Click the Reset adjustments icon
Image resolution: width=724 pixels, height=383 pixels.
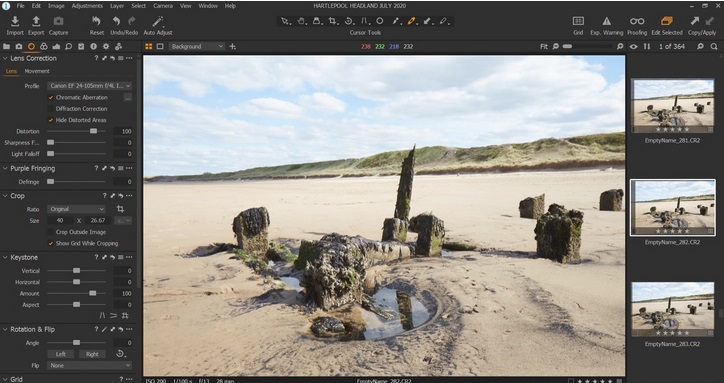pyautogui.click(x=96, y=21)
